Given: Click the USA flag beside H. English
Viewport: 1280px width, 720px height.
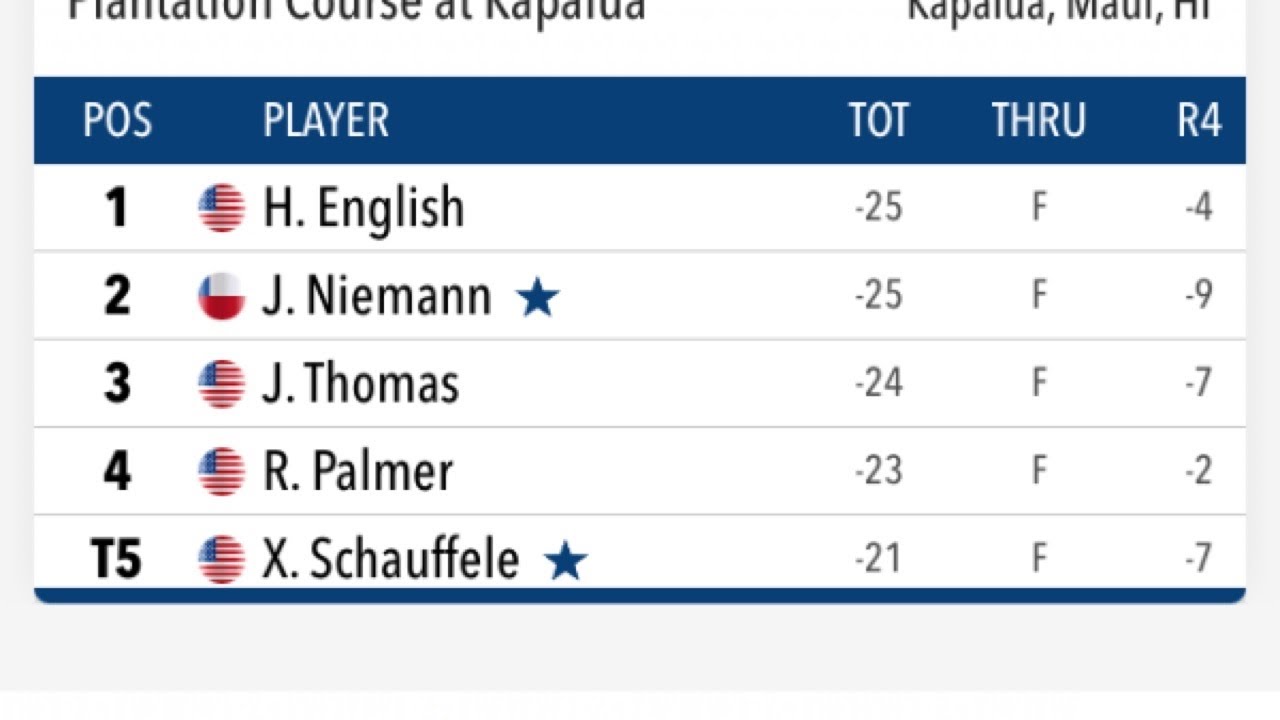Looking at the screenshot, I should point(221,208).
